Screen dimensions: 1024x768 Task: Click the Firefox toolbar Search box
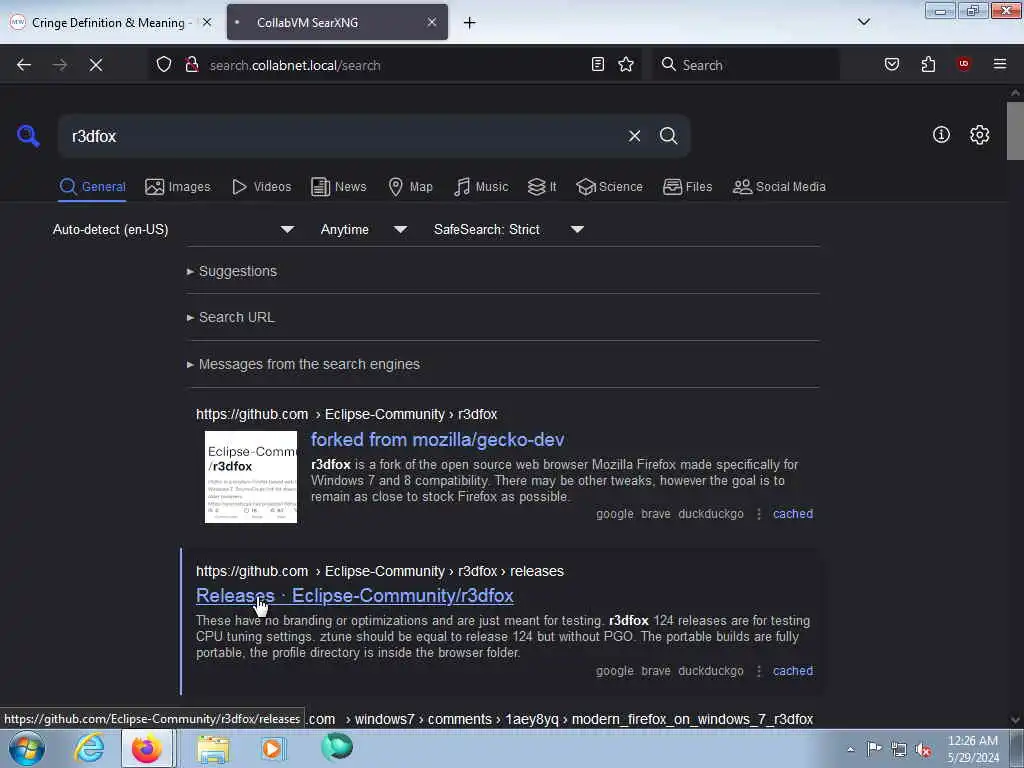point(746,65)
